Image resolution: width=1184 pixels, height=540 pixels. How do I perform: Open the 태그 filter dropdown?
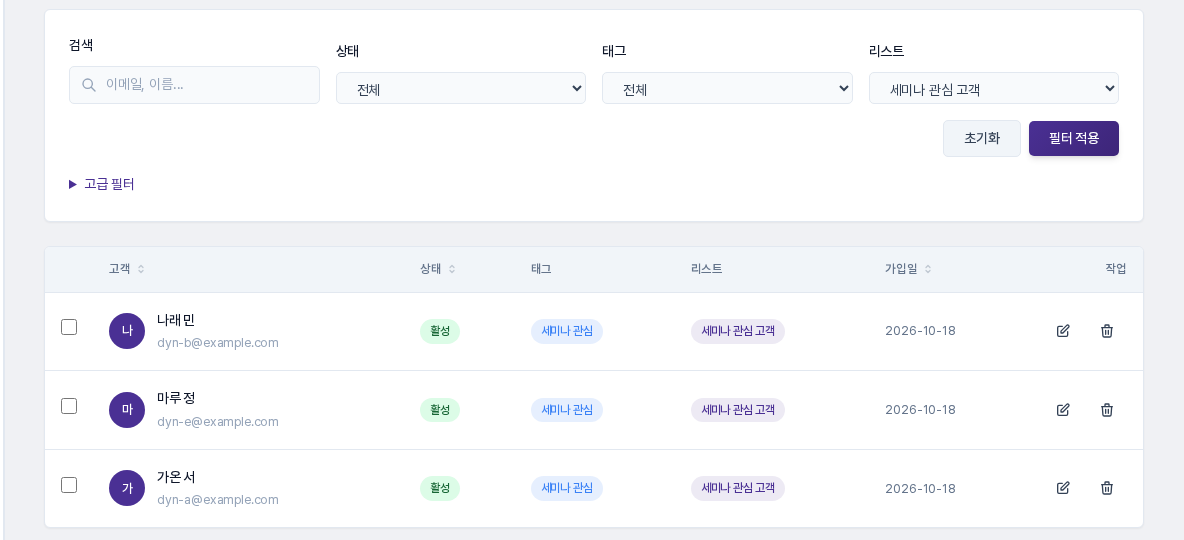coord(727,88)
